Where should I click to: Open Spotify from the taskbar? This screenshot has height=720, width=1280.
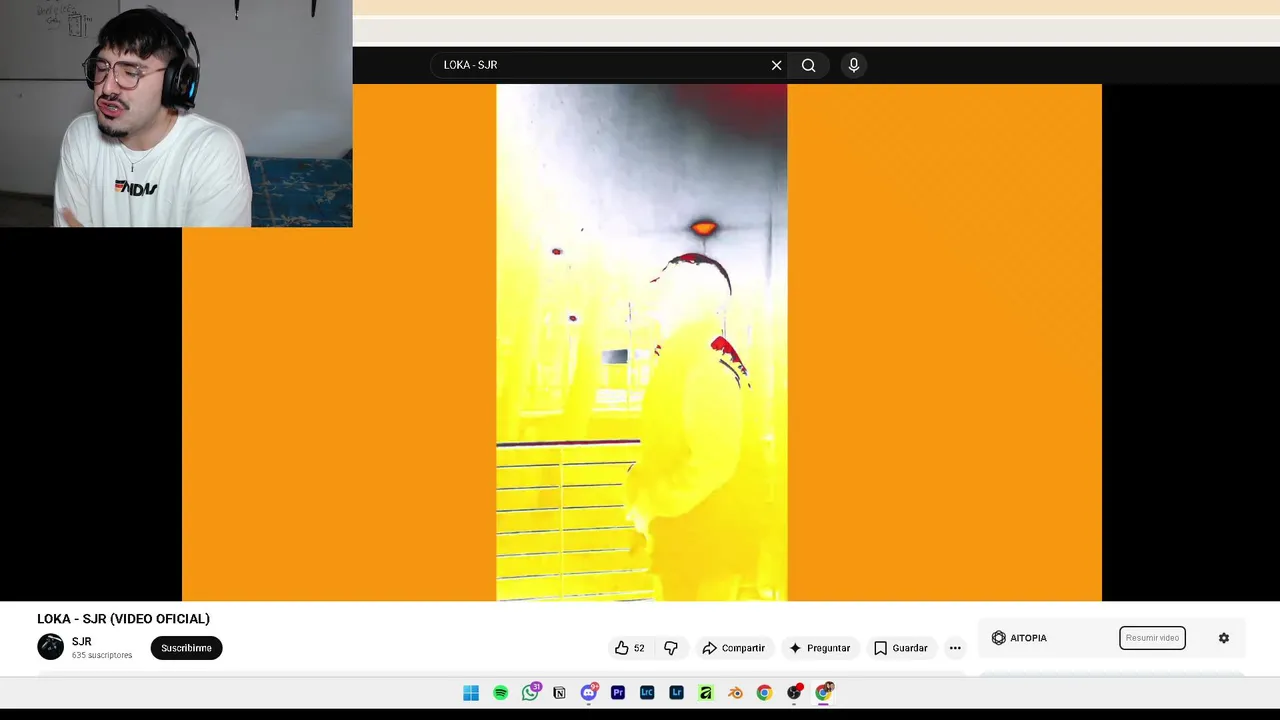pyautogui.click(x=500, y=693)
